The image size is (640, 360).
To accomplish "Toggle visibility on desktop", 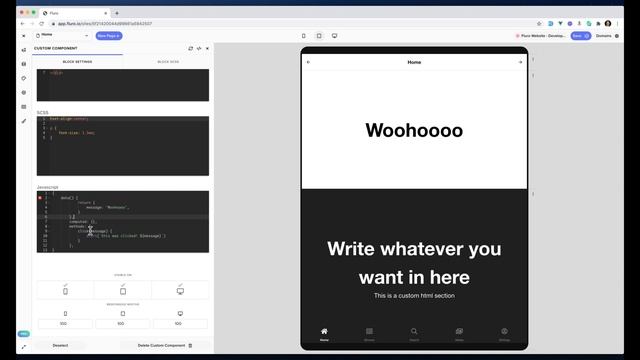I will pos(180,289).
